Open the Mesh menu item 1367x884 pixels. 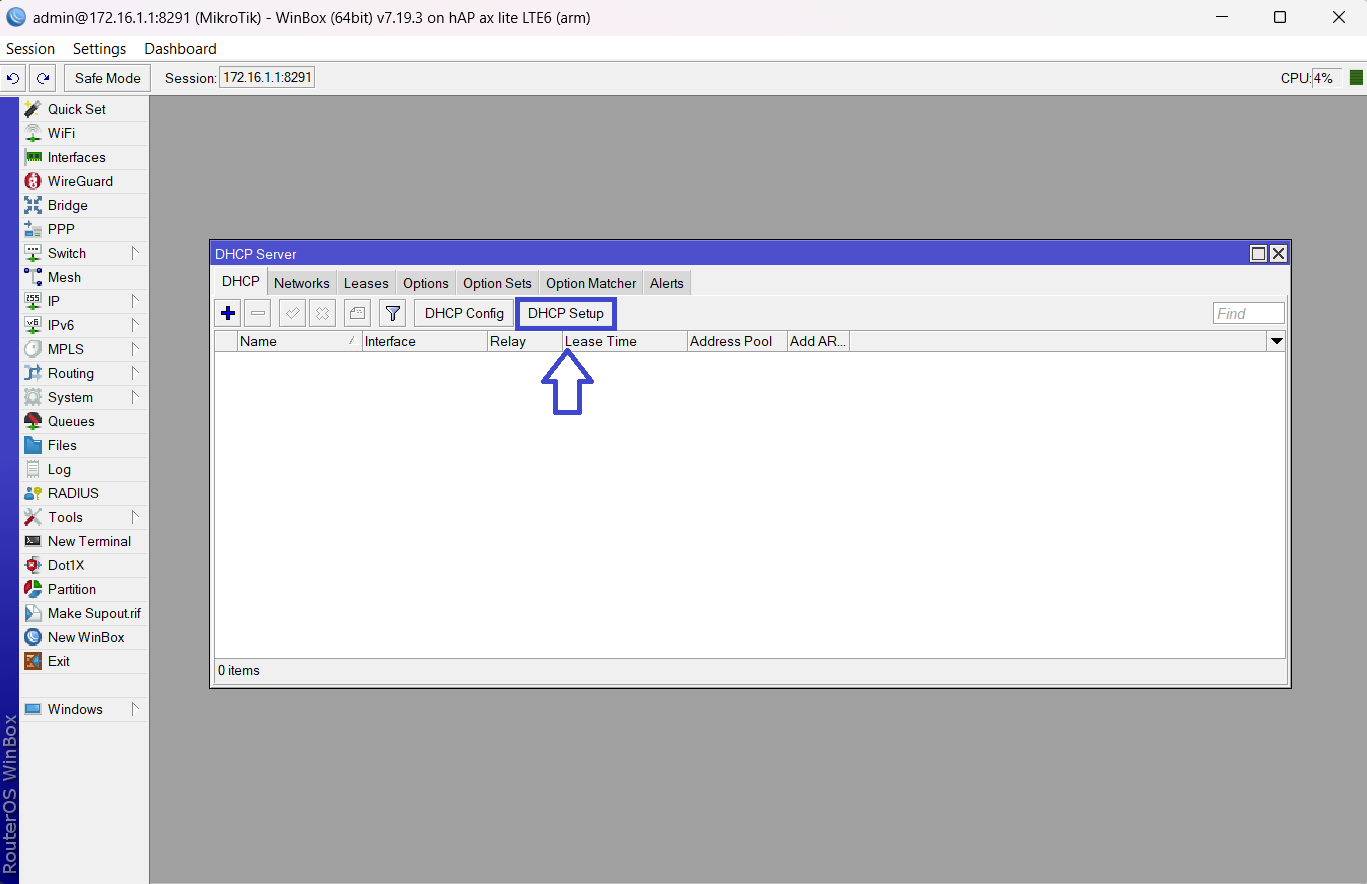84,277
